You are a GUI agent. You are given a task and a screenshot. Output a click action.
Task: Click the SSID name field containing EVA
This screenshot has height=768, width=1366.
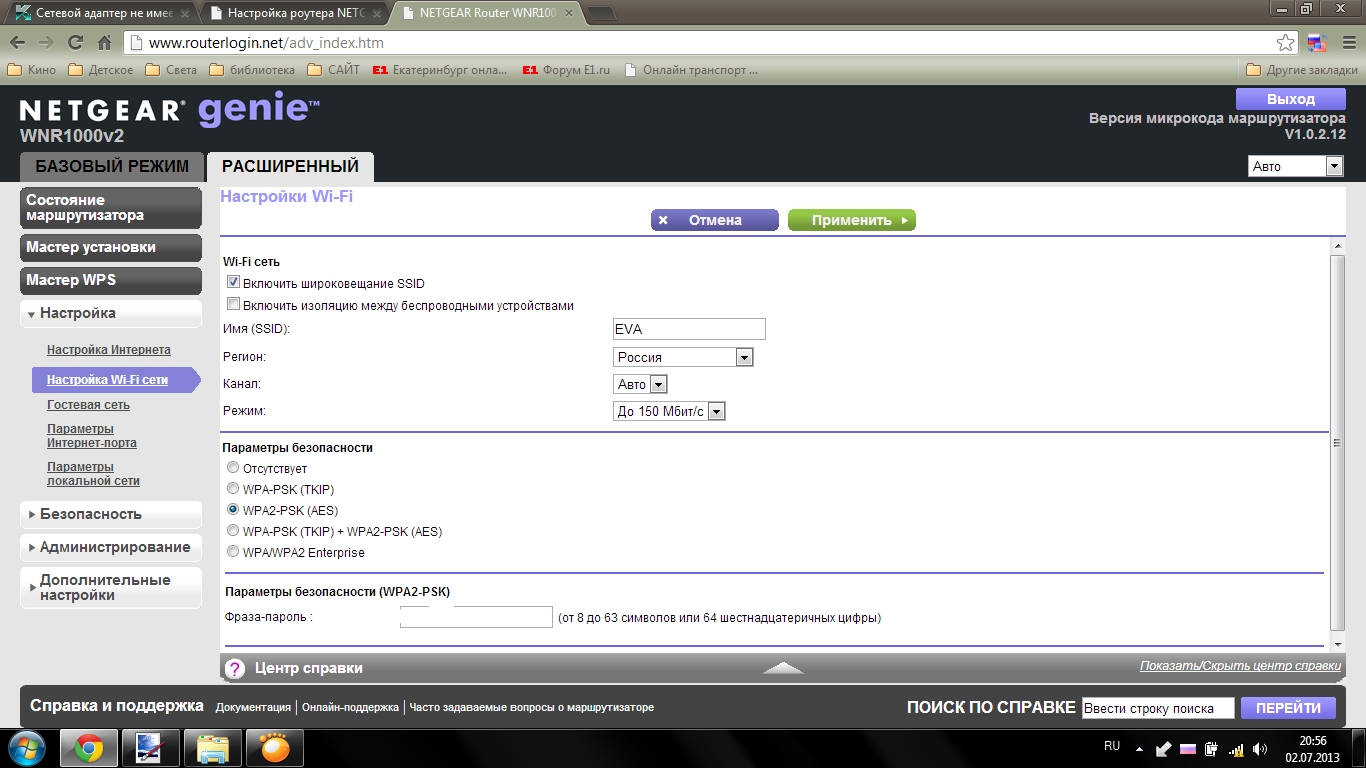click(689, 329)
